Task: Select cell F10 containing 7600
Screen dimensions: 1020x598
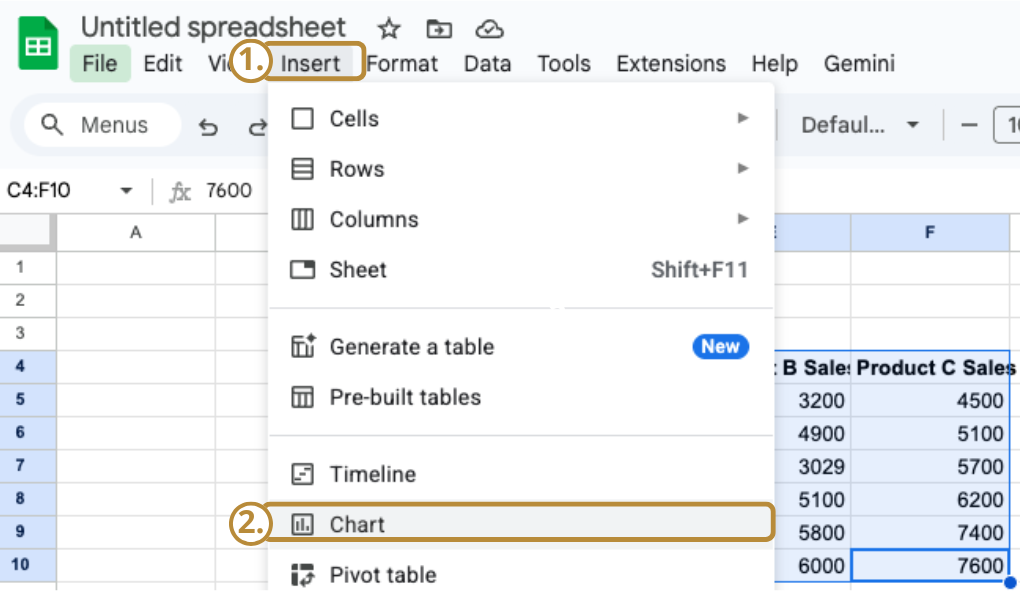Action: (x=929, y=566)
